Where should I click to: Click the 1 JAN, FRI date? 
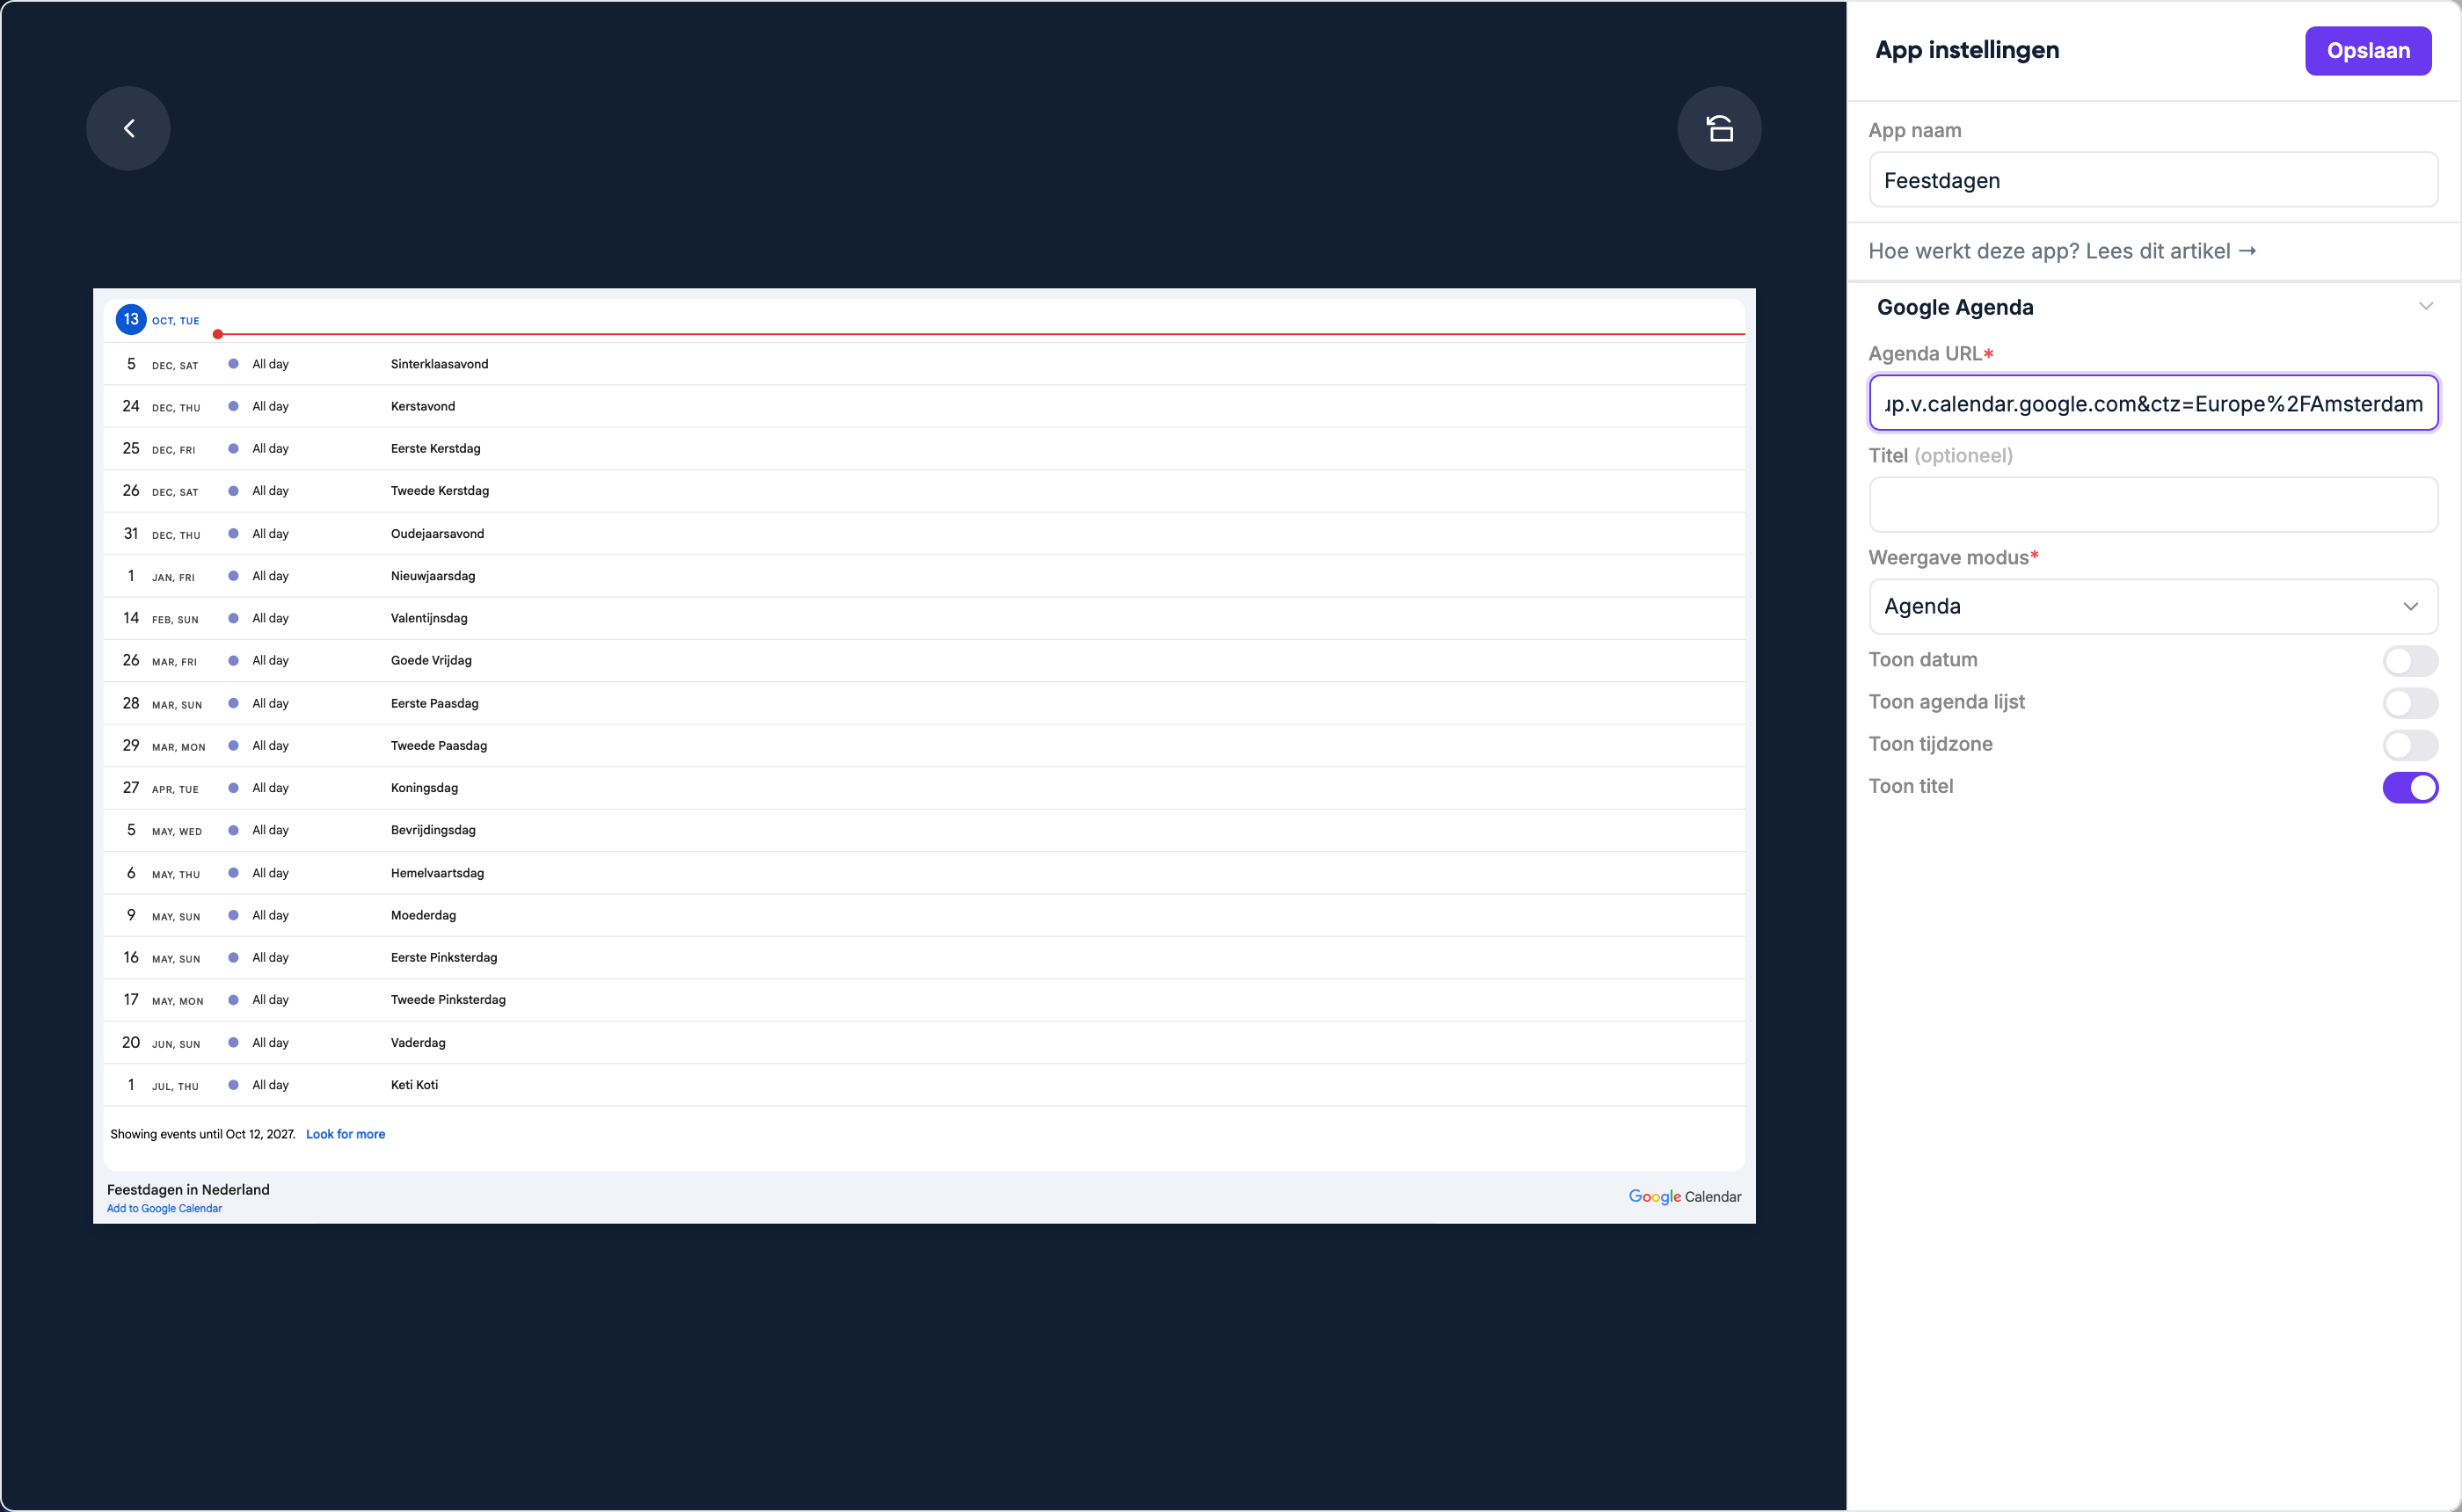(160, 576)
